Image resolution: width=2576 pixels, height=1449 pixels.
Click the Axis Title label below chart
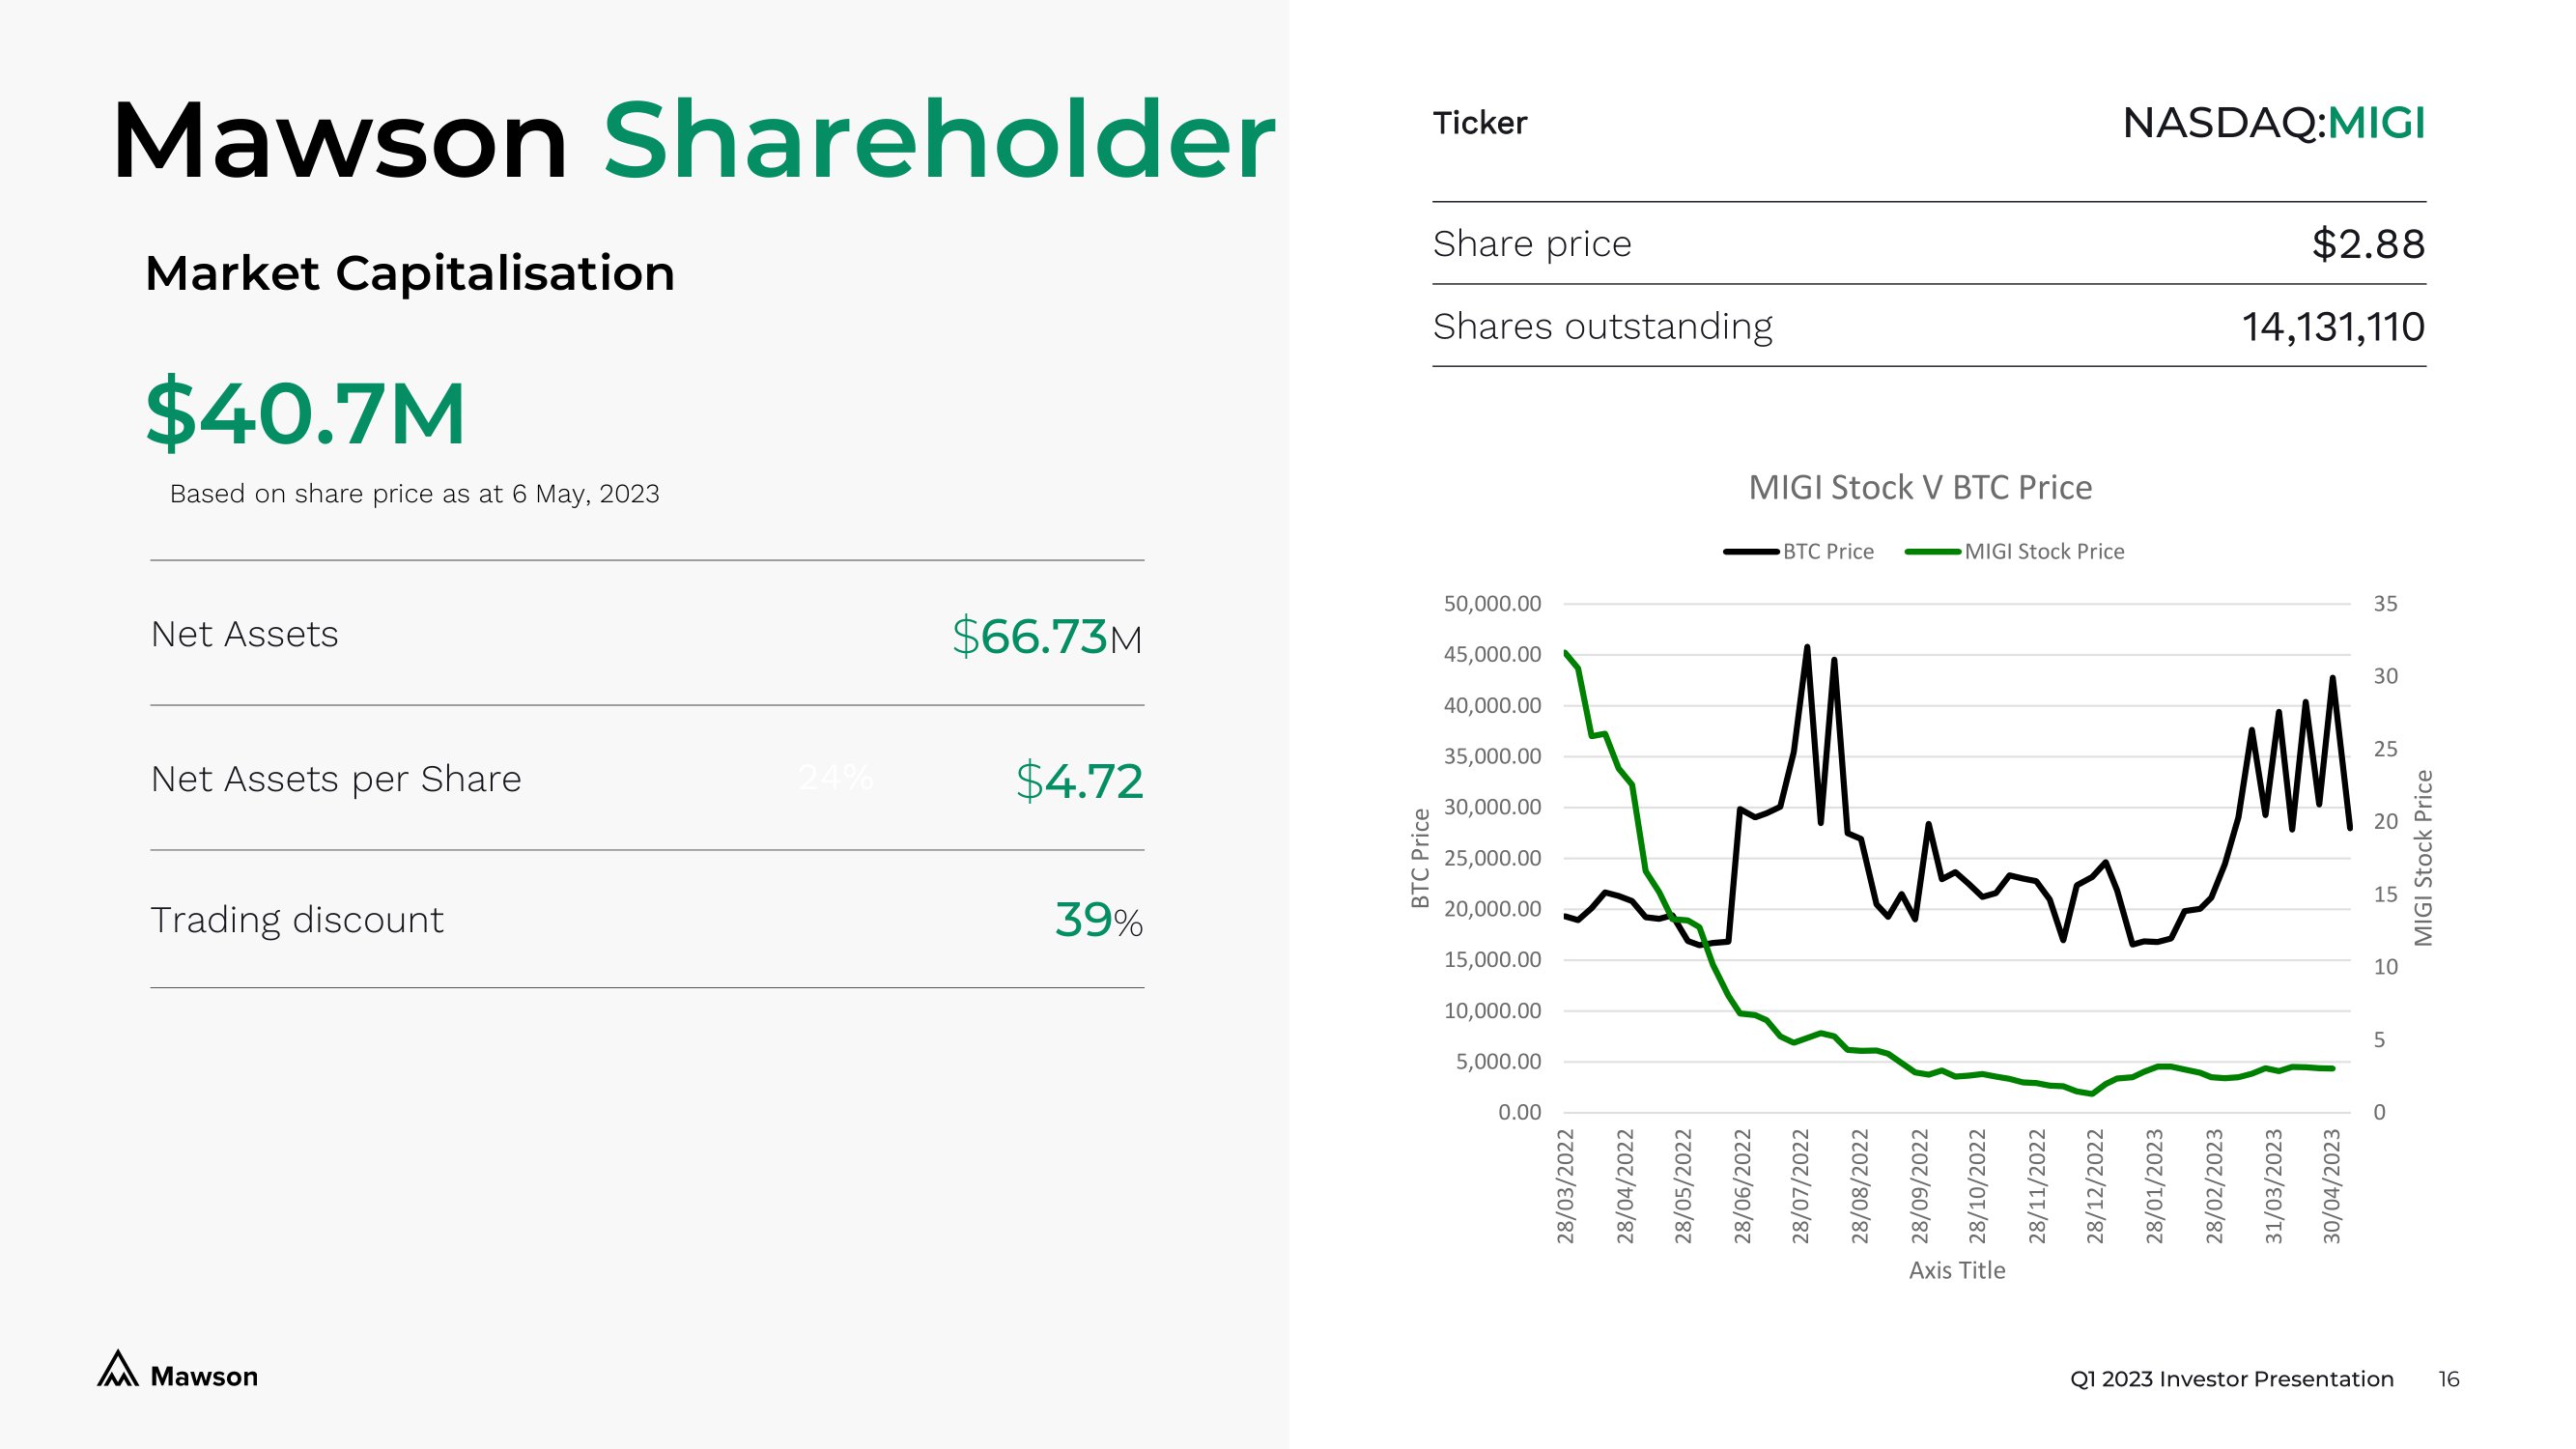click(1956, 1270)
